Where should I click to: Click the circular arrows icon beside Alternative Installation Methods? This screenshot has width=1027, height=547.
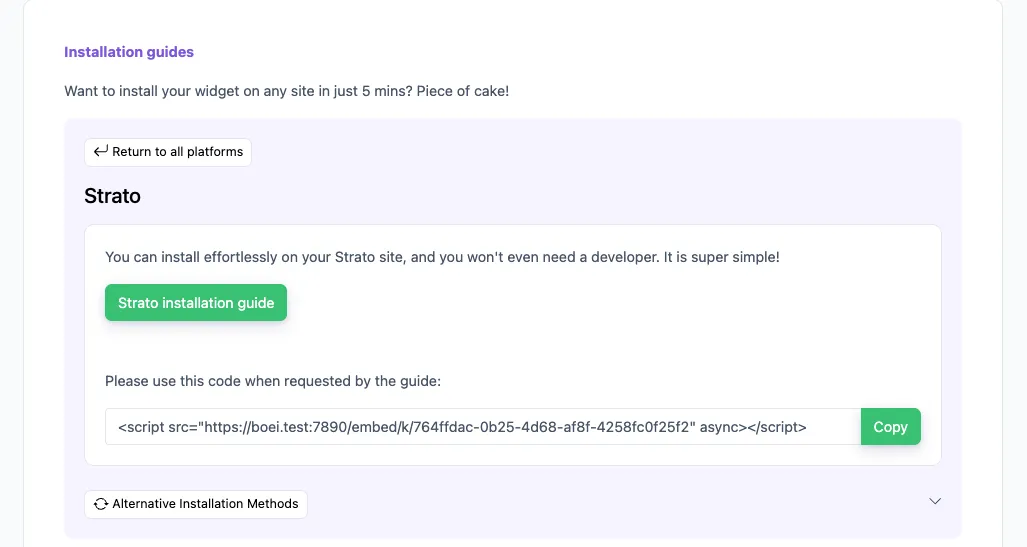(x=101, y=504)
